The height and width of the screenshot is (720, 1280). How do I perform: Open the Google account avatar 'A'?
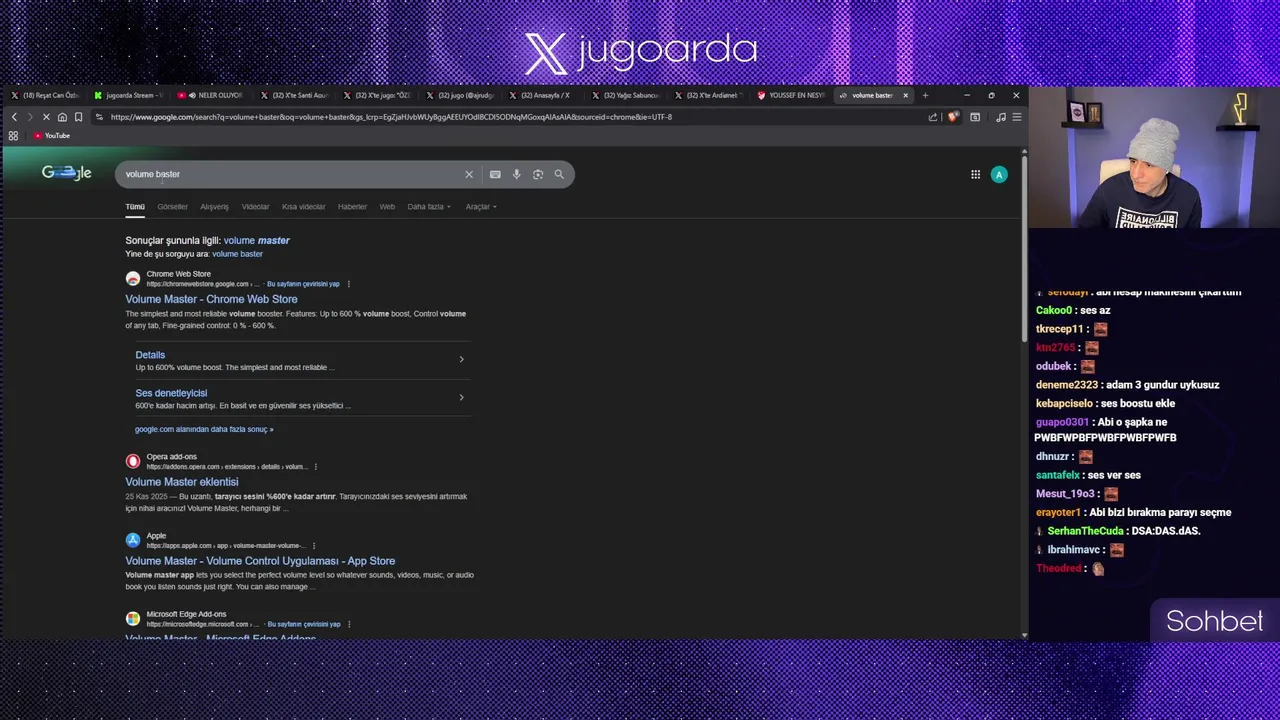pos(999,174)
